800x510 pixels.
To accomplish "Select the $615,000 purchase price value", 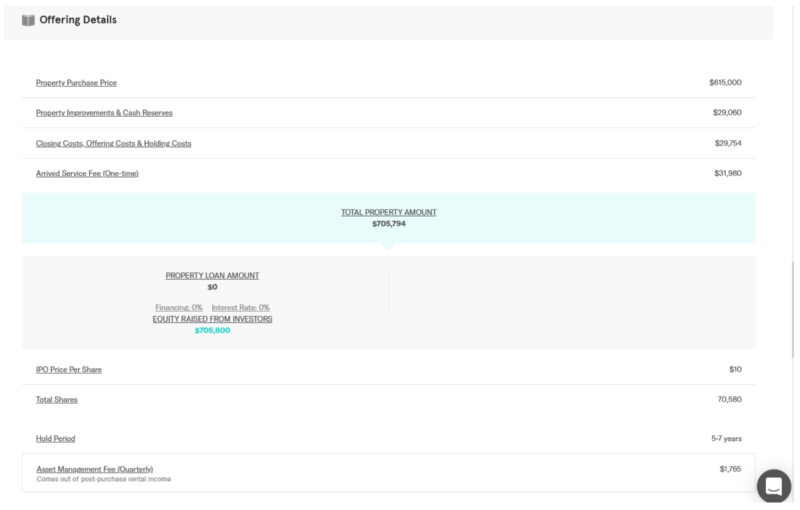I will point(725,83).
